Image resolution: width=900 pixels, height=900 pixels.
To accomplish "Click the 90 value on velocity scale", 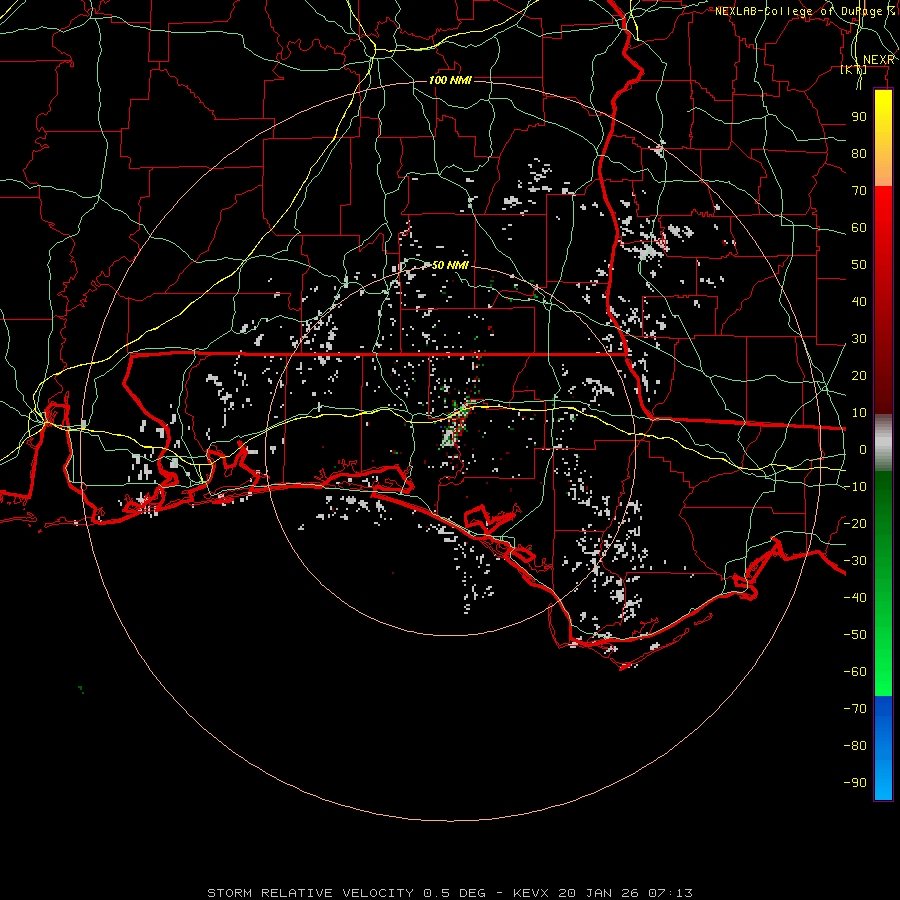I will pos(859,117).
